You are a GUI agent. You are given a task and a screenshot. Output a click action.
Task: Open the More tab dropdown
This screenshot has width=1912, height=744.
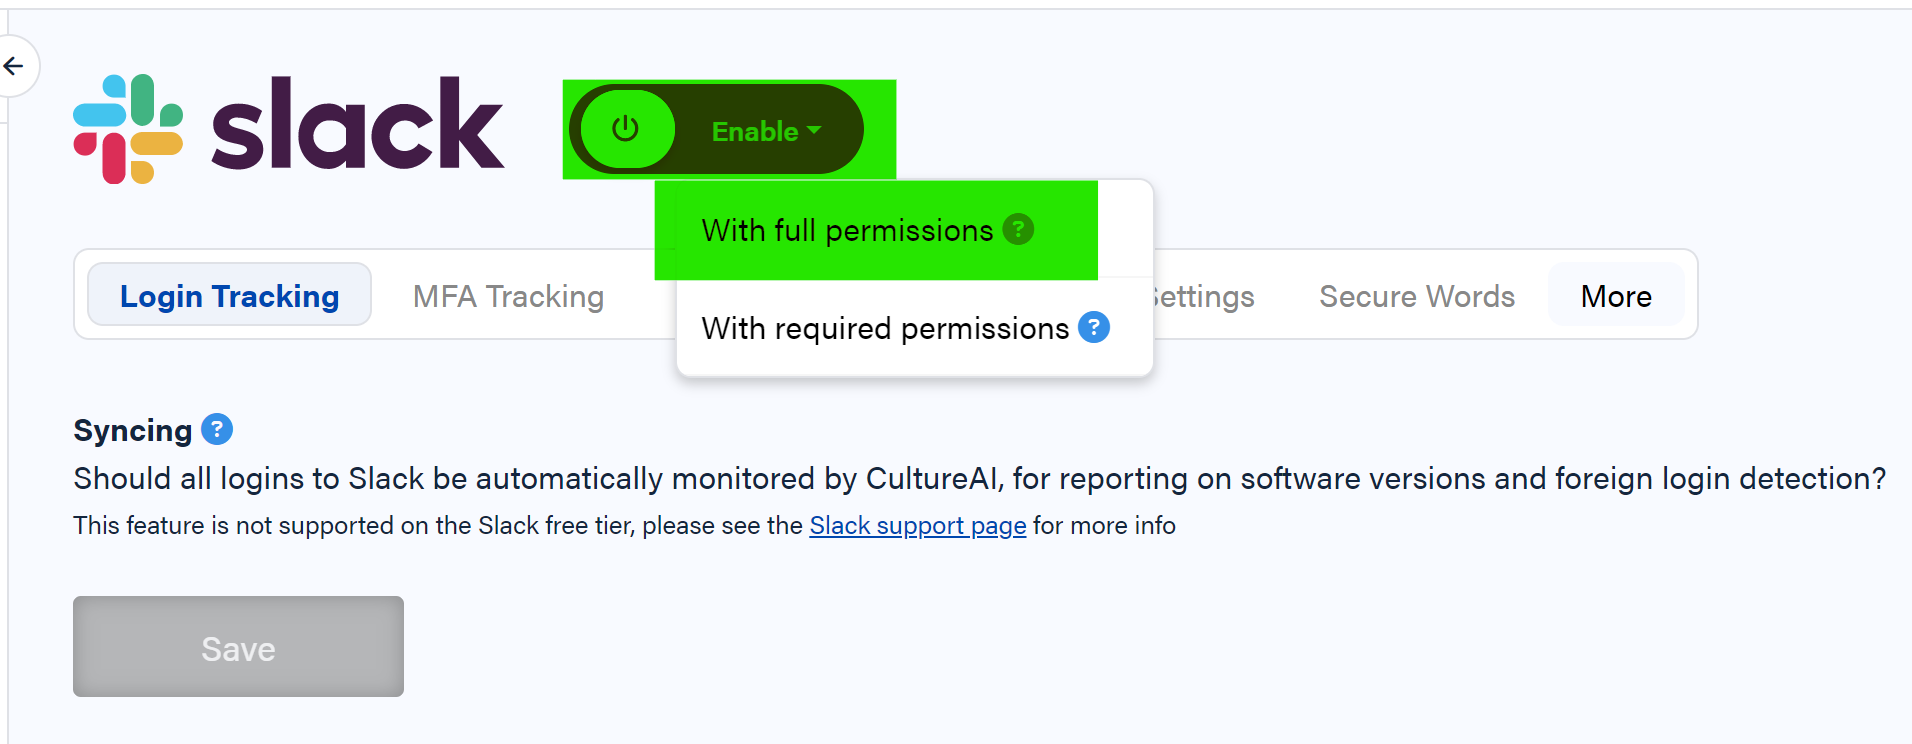(x=1615, y=295)
